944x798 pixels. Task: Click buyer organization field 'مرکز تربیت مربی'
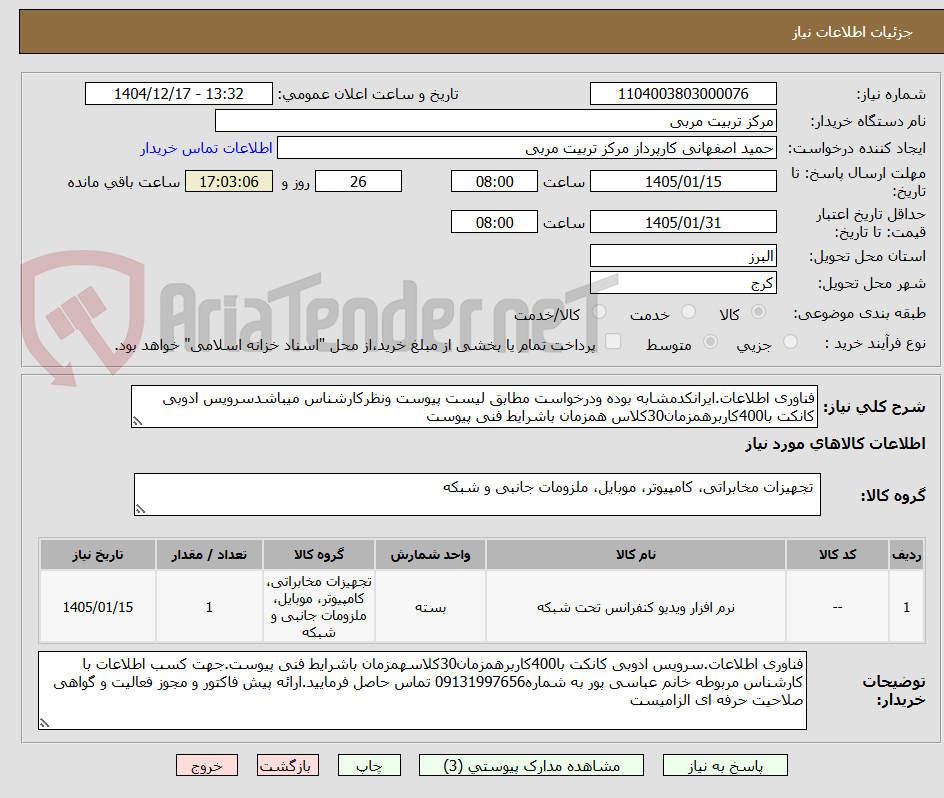pos(495,121)
